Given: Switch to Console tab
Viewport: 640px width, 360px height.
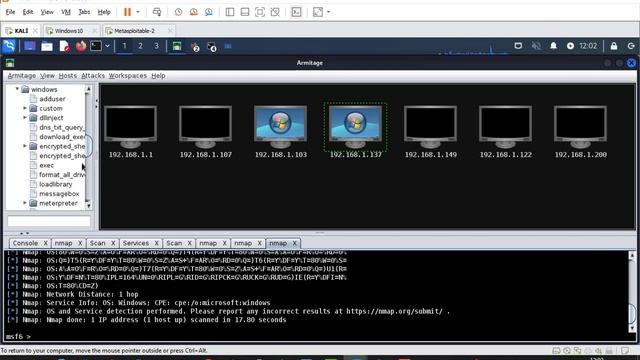Looking at the screenshot, I should coord(25,243).
